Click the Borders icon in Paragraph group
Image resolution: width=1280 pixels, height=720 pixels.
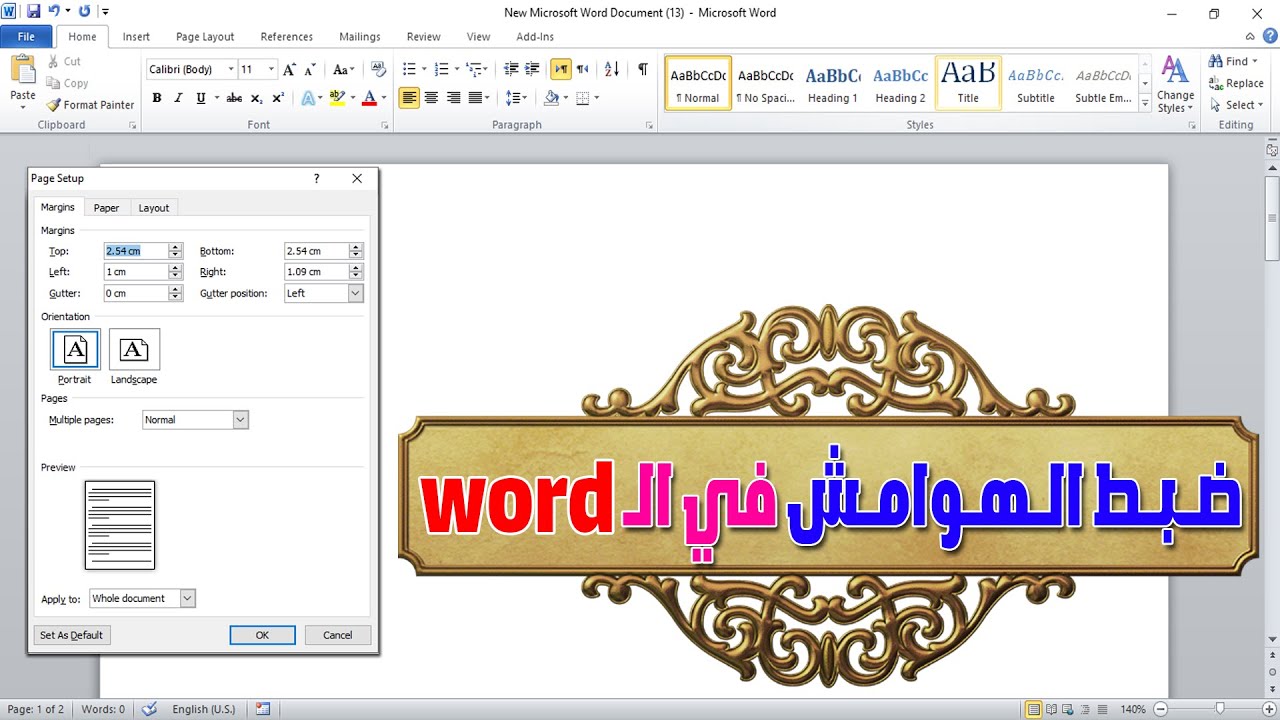click(x=582, y=98)
